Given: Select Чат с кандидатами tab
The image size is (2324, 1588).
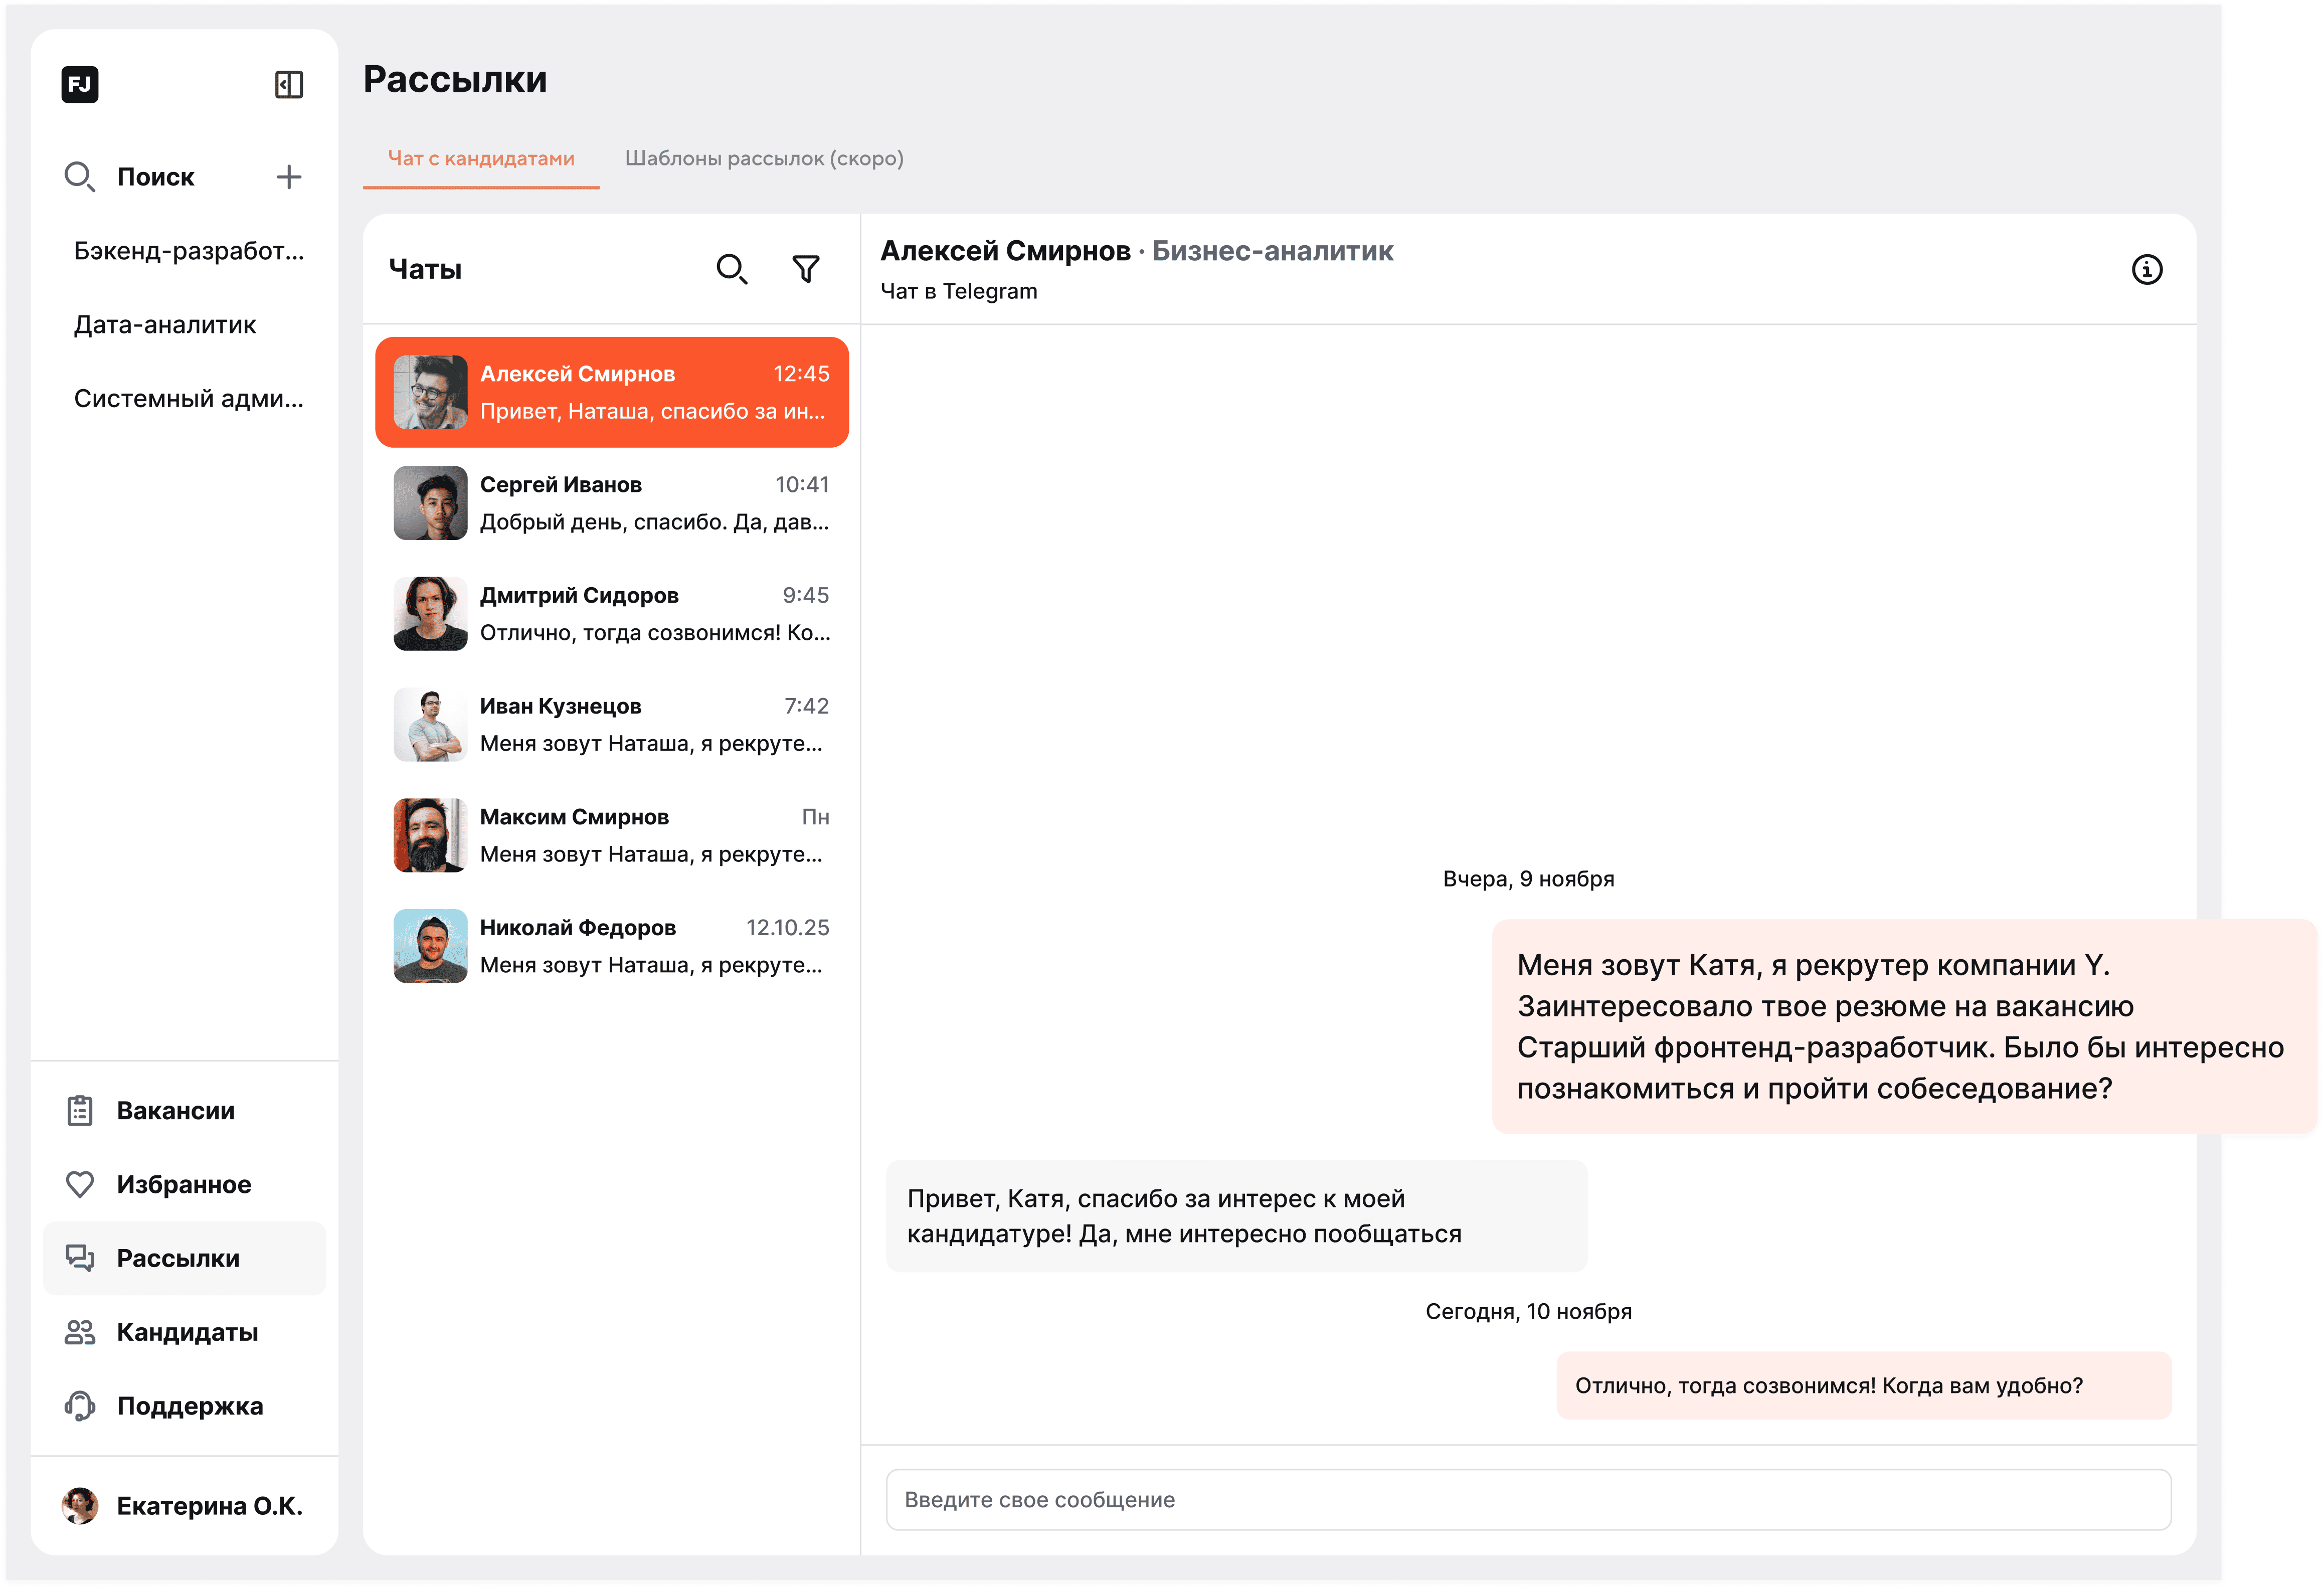Looking at the screenshot, I should pyautogui.click(x=481, y=159).
